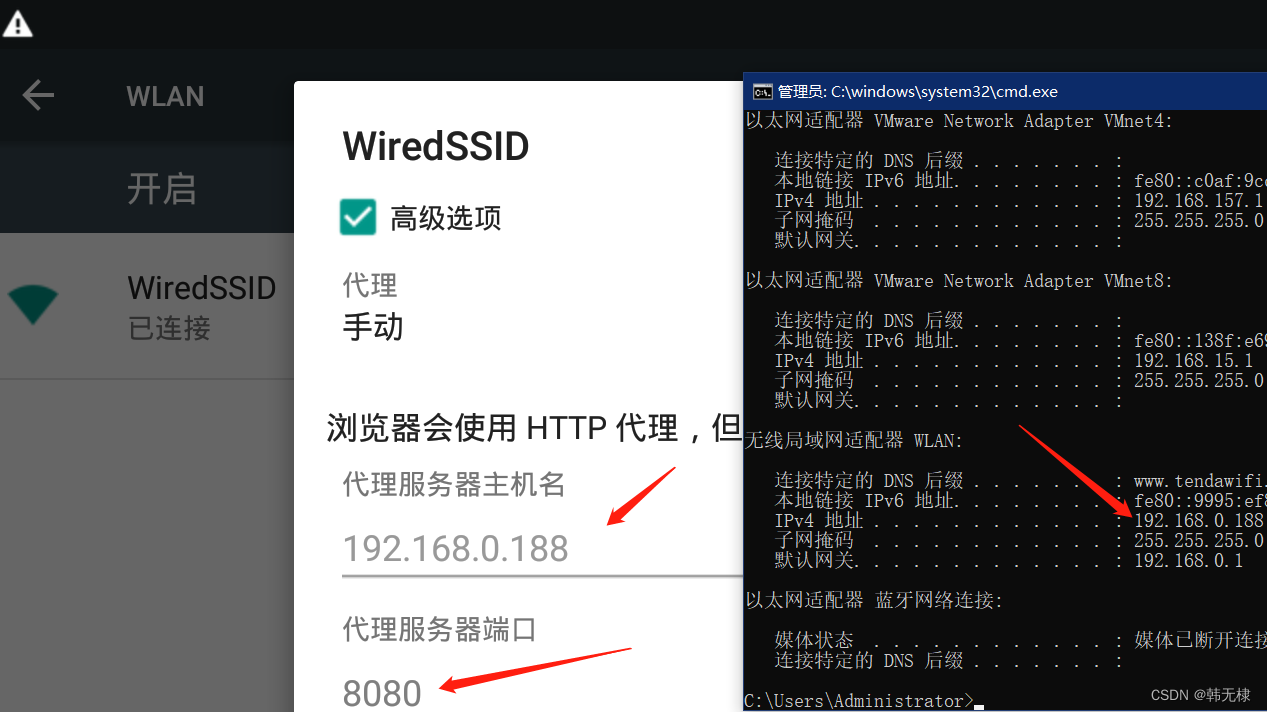Open the 代理 手动 dropdown
This screenshot has width=1267, height=712.
tap(373, 326)
